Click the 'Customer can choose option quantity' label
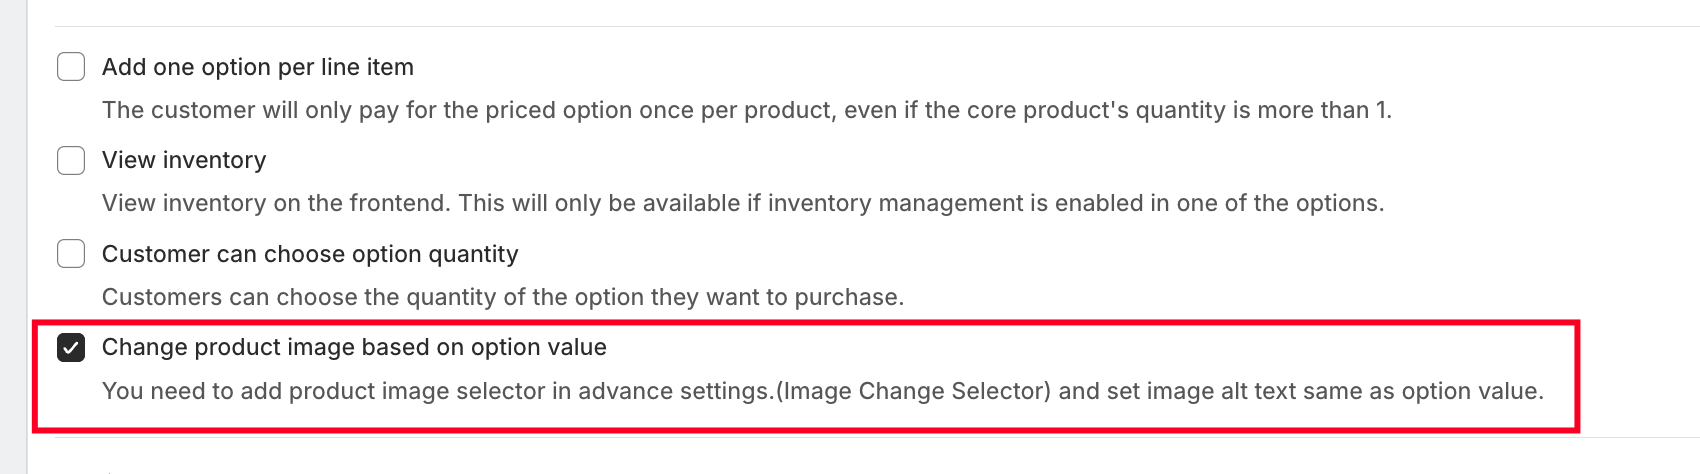Viewport: 1700px width, 474px height. coord(310,254)
